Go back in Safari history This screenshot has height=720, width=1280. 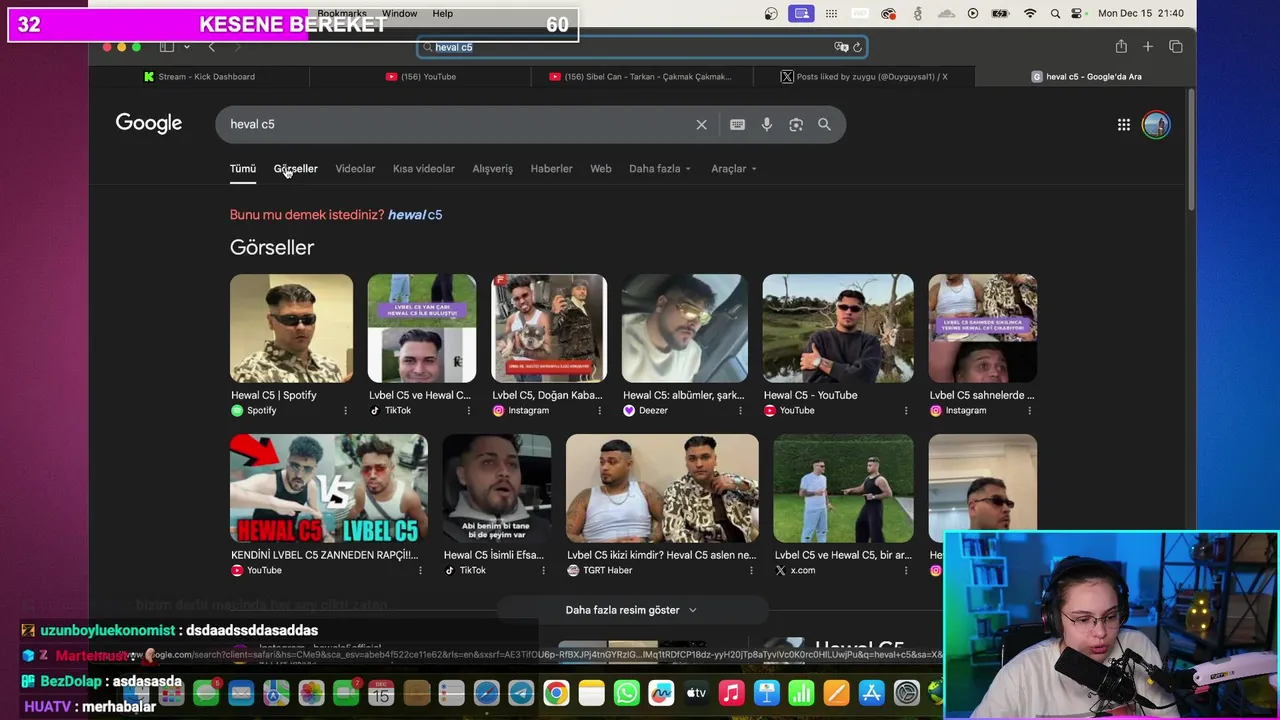[x=211, y=47]
